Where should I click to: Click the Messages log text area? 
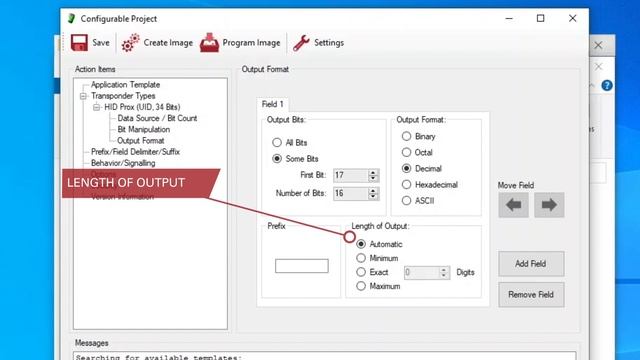[324, 356]
